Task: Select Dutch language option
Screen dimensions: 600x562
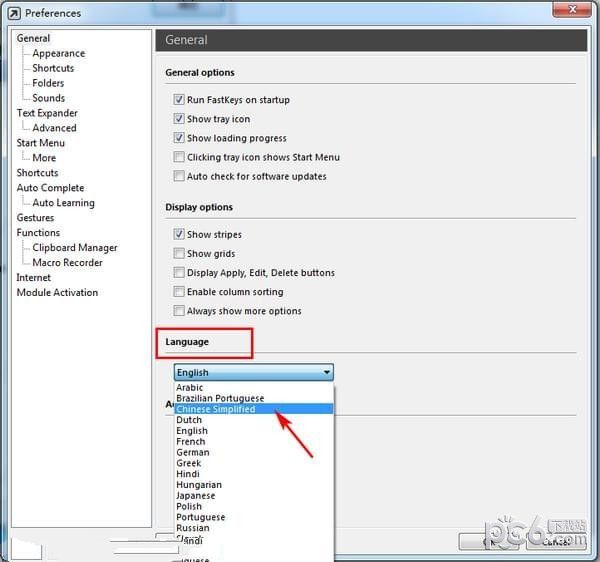Action: pos(254,420)
